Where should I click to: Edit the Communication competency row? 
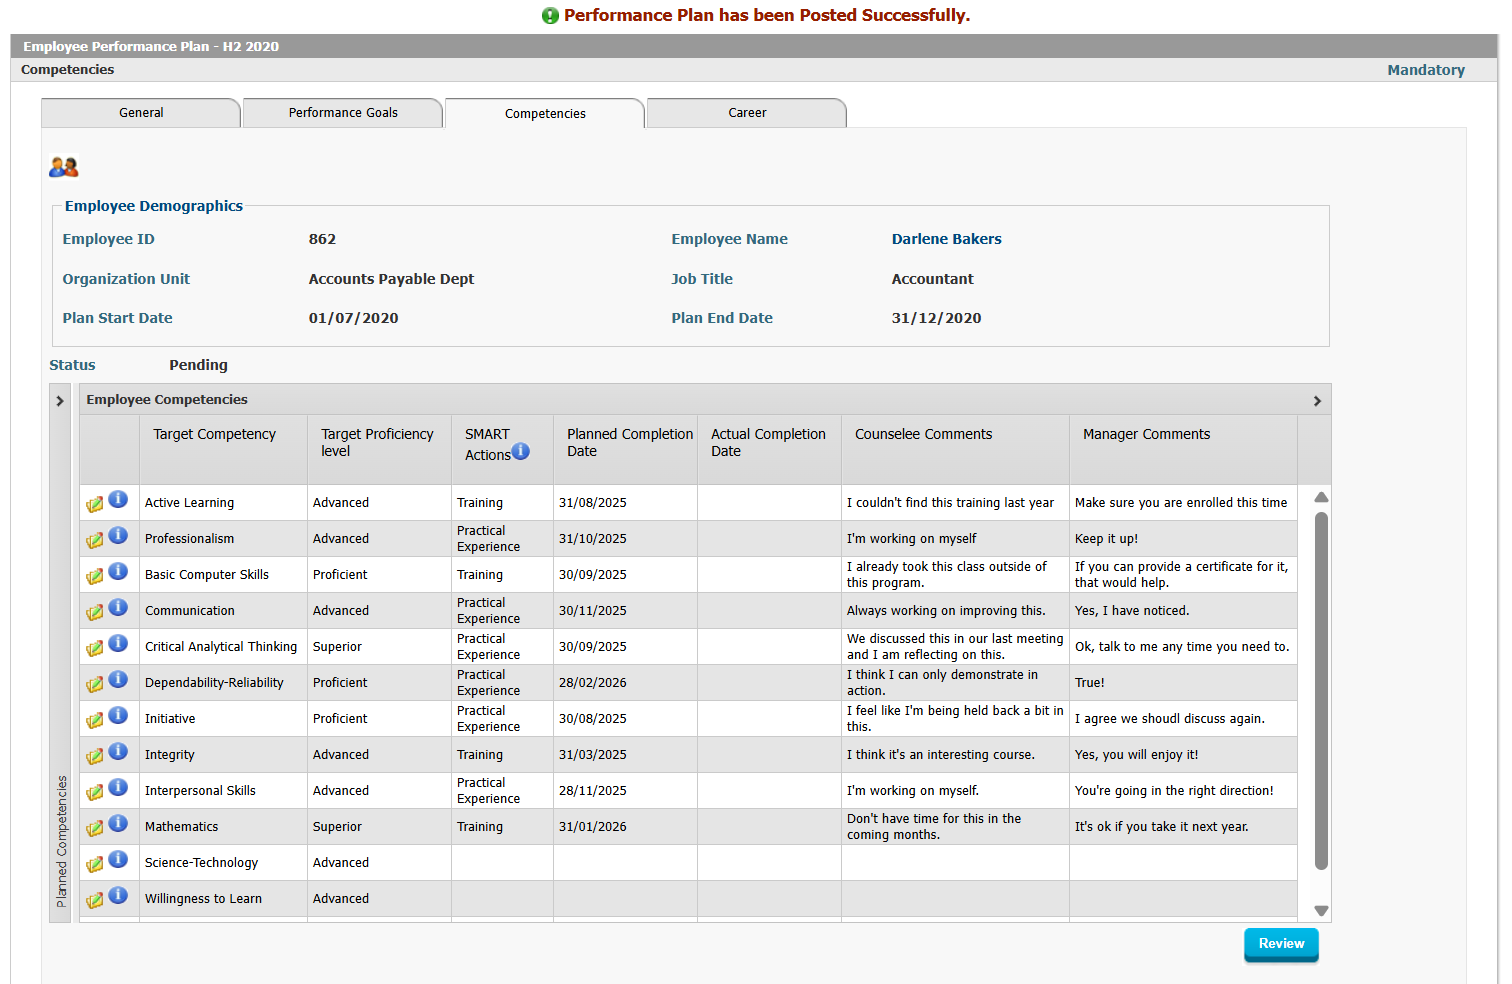click(95, 612)
